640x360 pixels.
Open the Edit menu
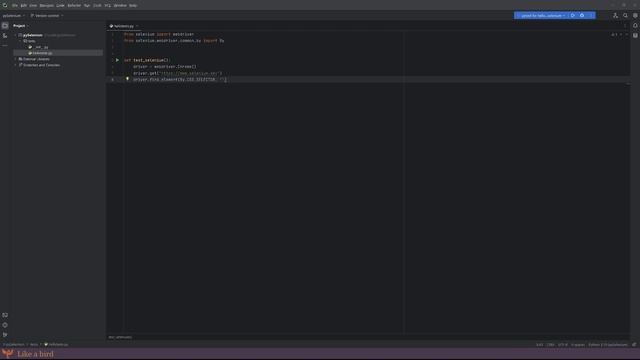[x=24, y=5]
